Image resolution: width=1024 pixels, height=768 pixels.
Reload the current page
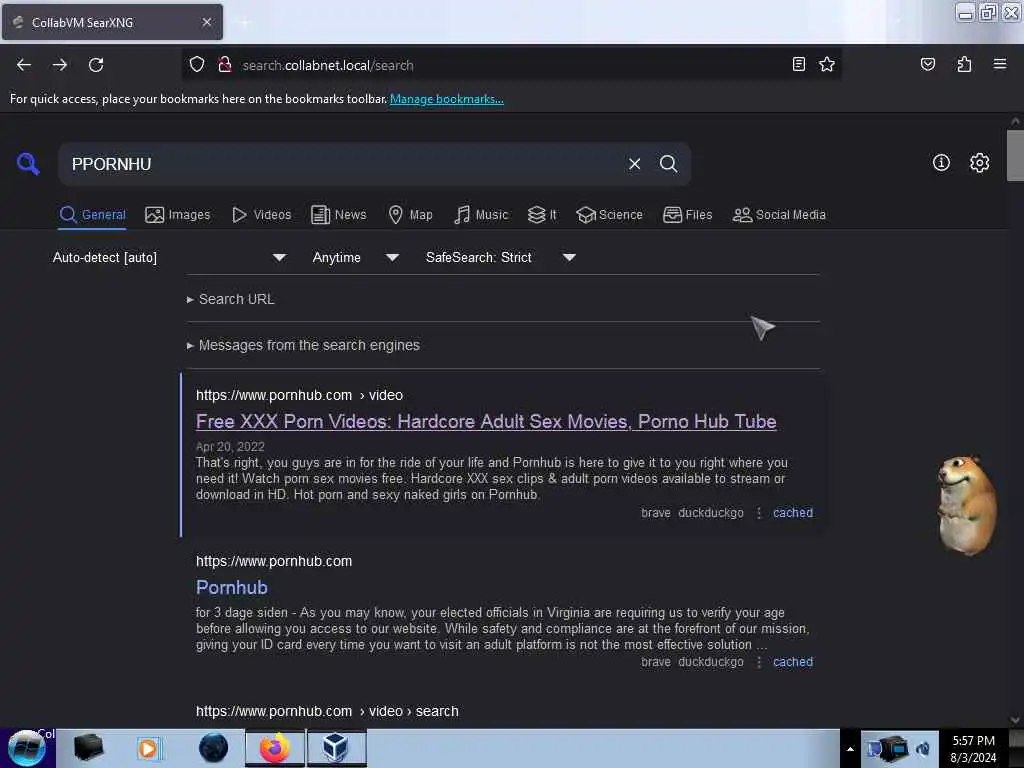coord(96,65)
